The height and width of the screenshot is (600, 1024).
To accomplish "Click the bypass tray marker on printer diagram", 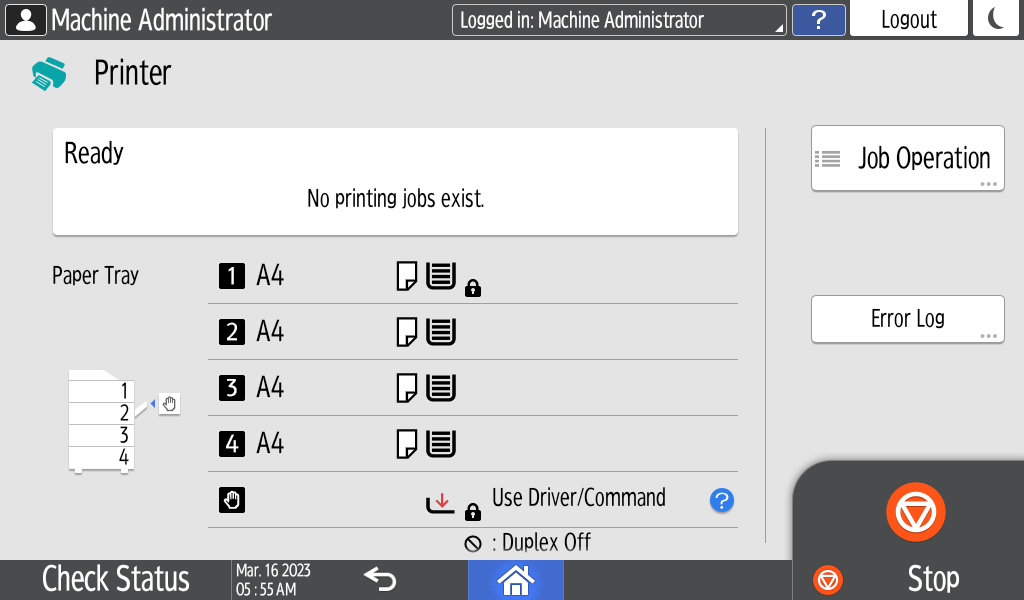I will click(168, 404).
